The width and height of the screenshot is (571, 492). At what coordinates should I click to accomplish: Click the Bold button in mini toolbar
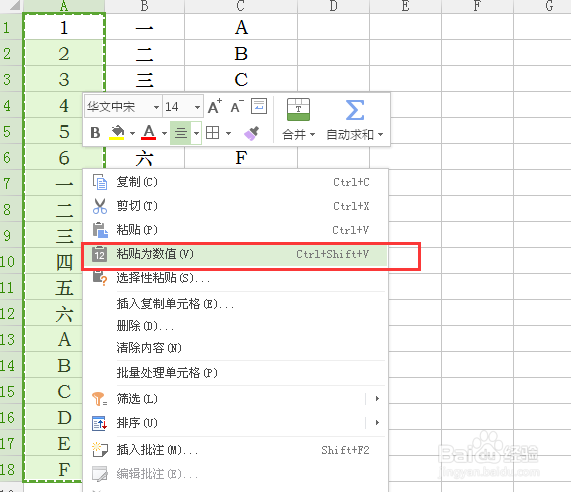pos(95,133)
